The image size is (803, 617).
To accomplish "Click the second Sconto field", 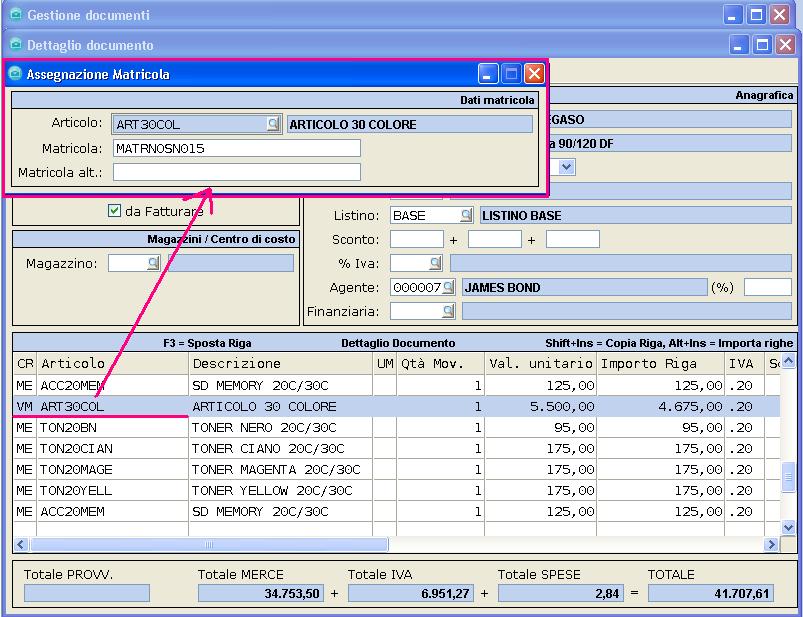I will [x=495, y=239].
